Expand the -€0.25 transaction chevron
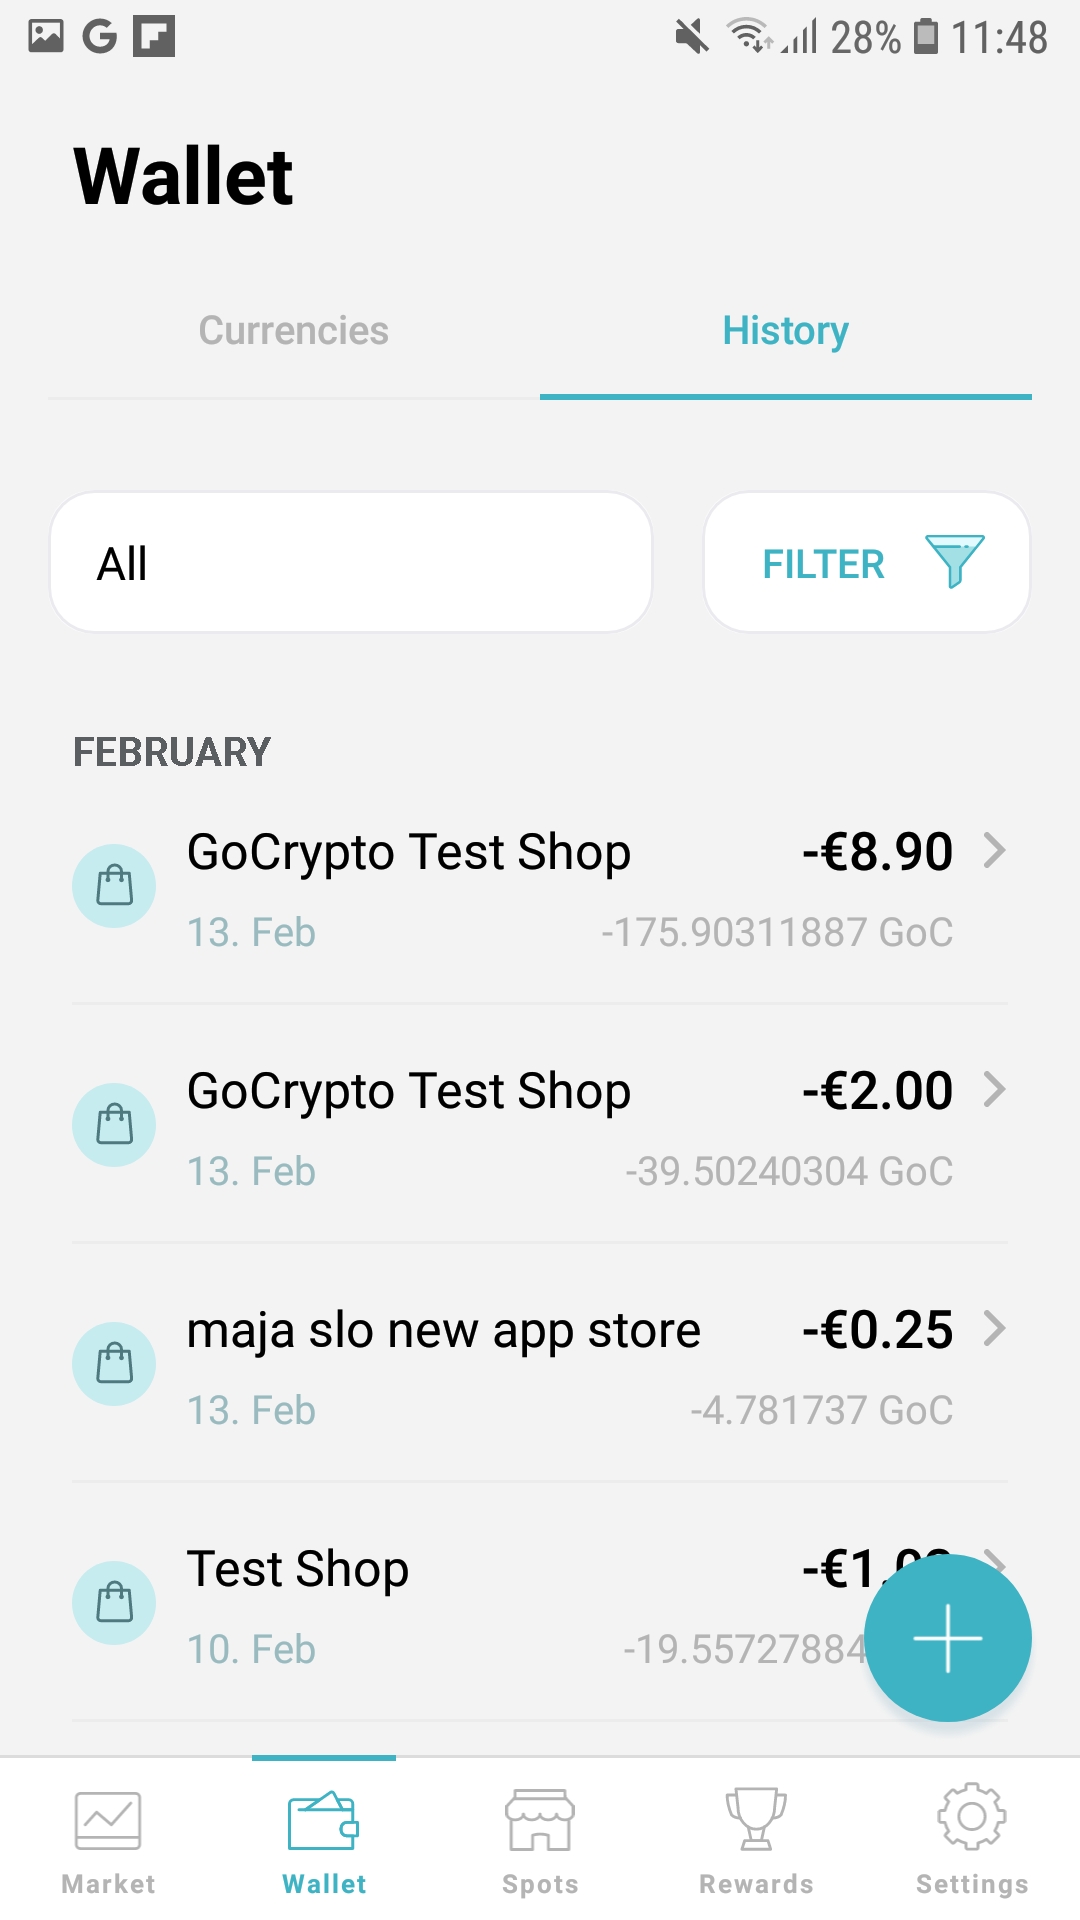This screenshot has width=1080, height=1920. click(x=994, y=1329)
